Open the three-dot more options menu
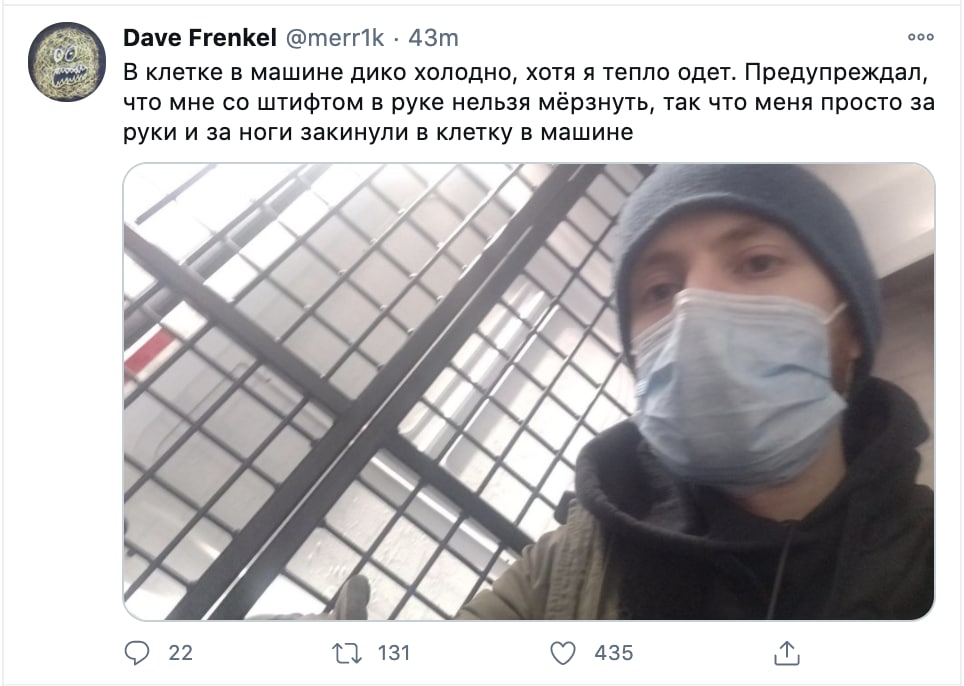This screenshot has height=686, width=964. click(x=920, y=37)
